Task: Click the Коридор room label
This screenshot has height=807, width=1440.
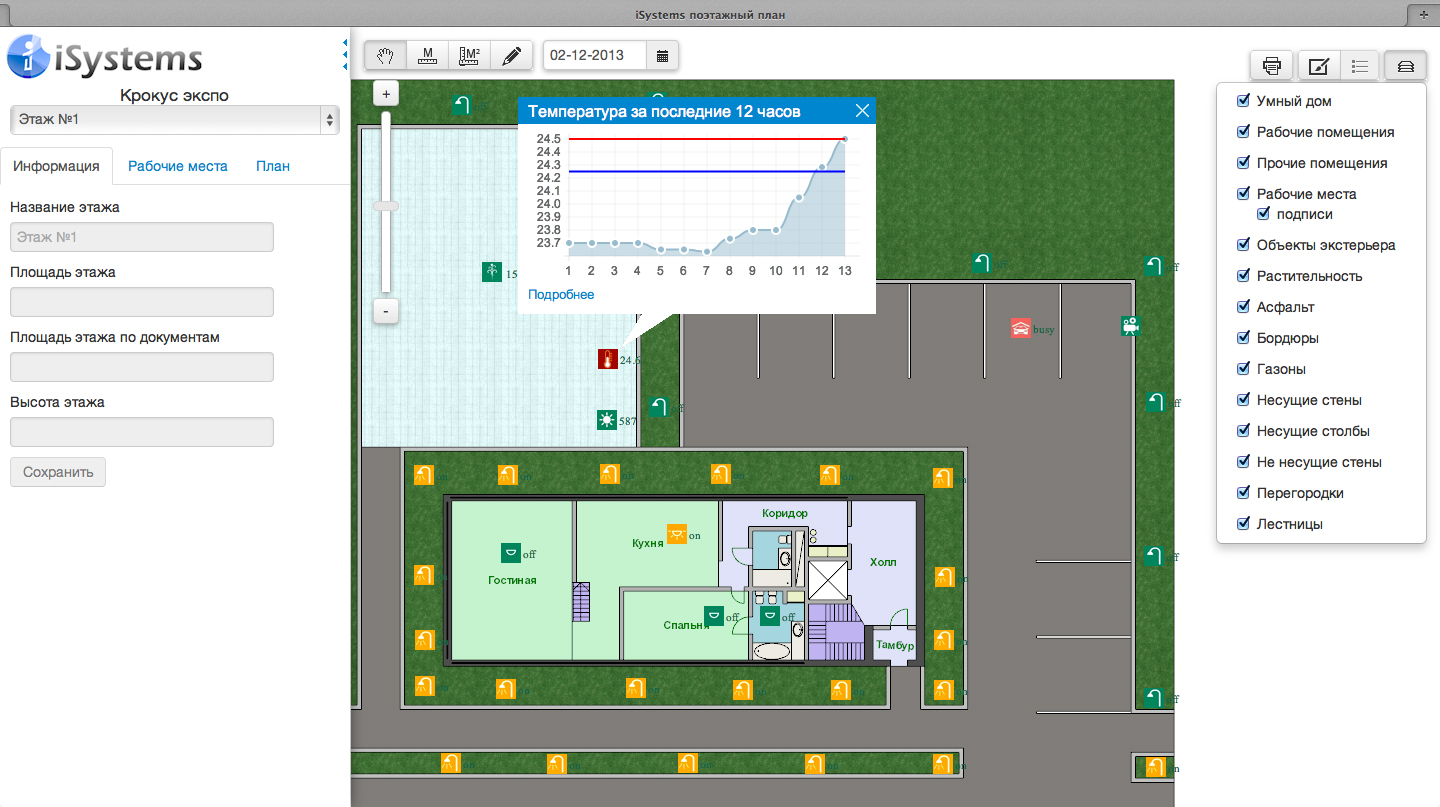Action: [785, 513]
